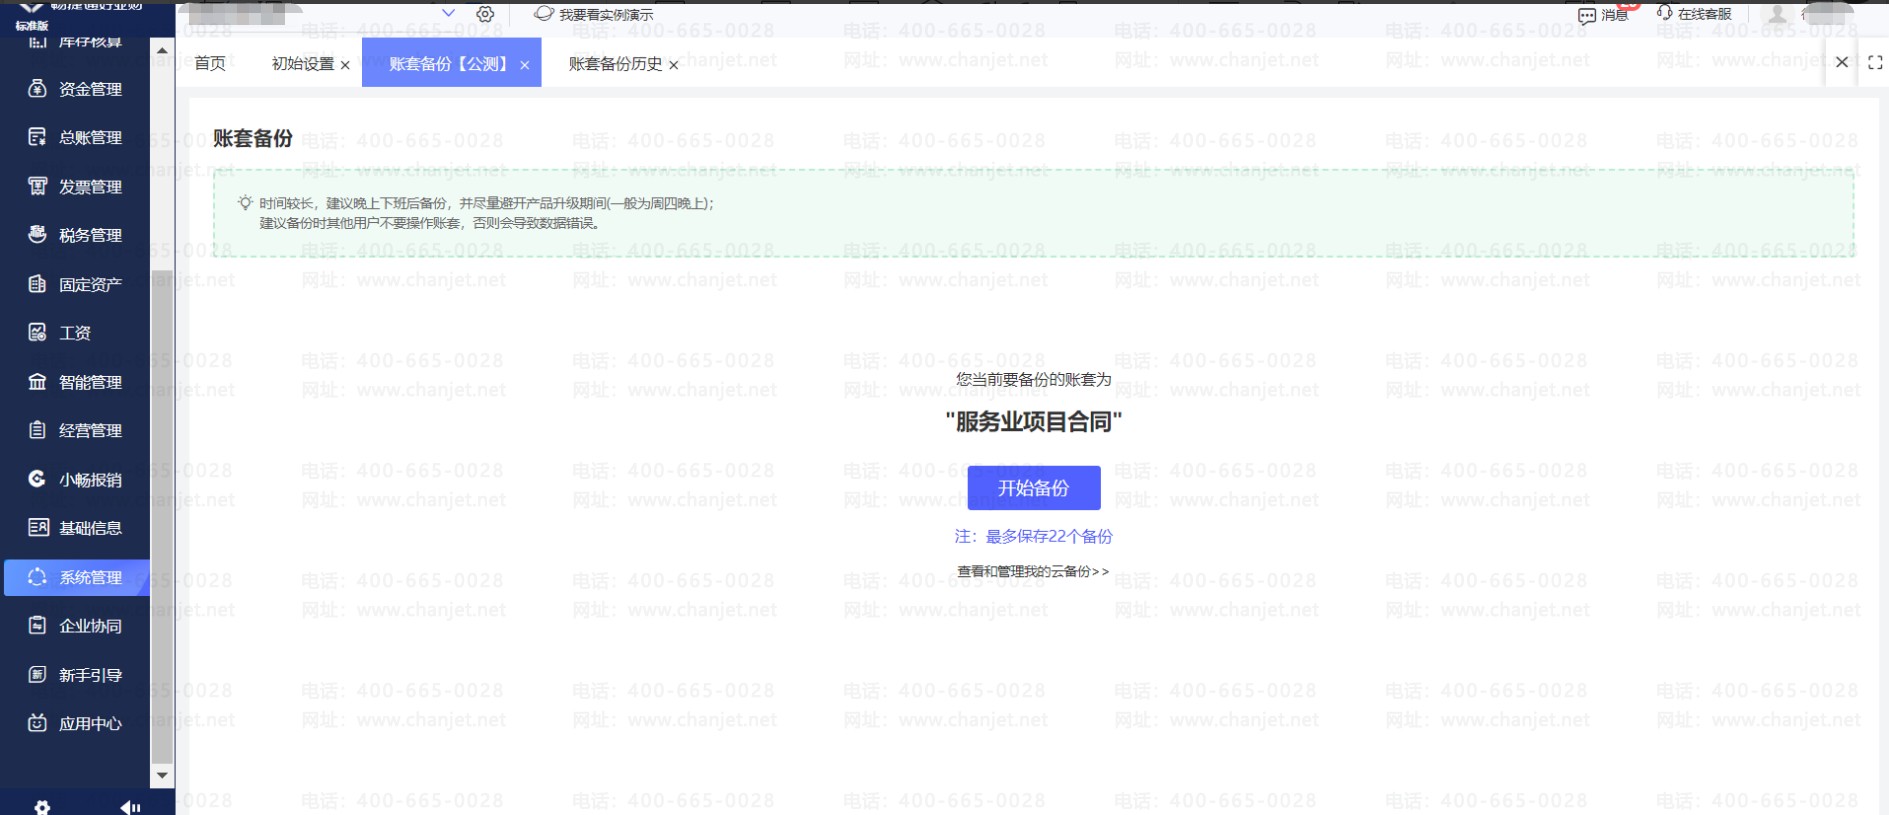Go to 发票管理 via its sidebar icon

37,186
